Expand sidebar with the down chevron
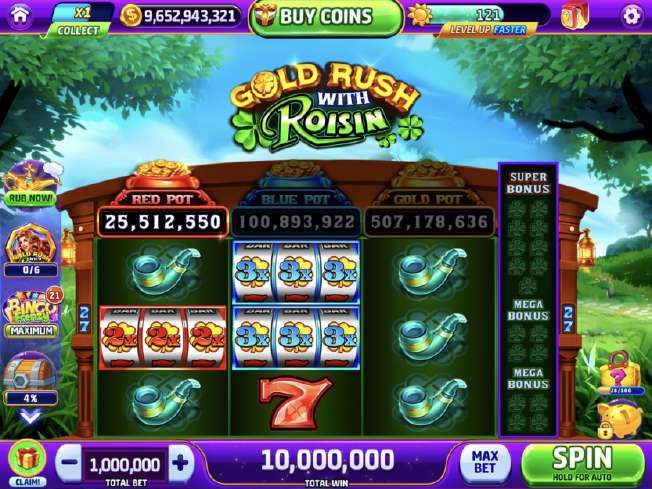Viewport: 652px width, 489px height. (31, 416)
